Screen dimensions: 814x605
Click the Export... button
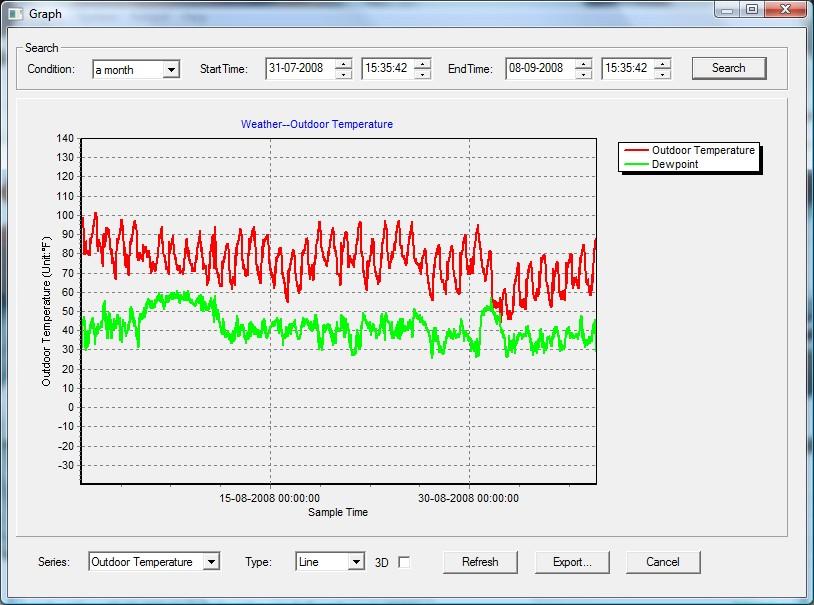point(572,562)
